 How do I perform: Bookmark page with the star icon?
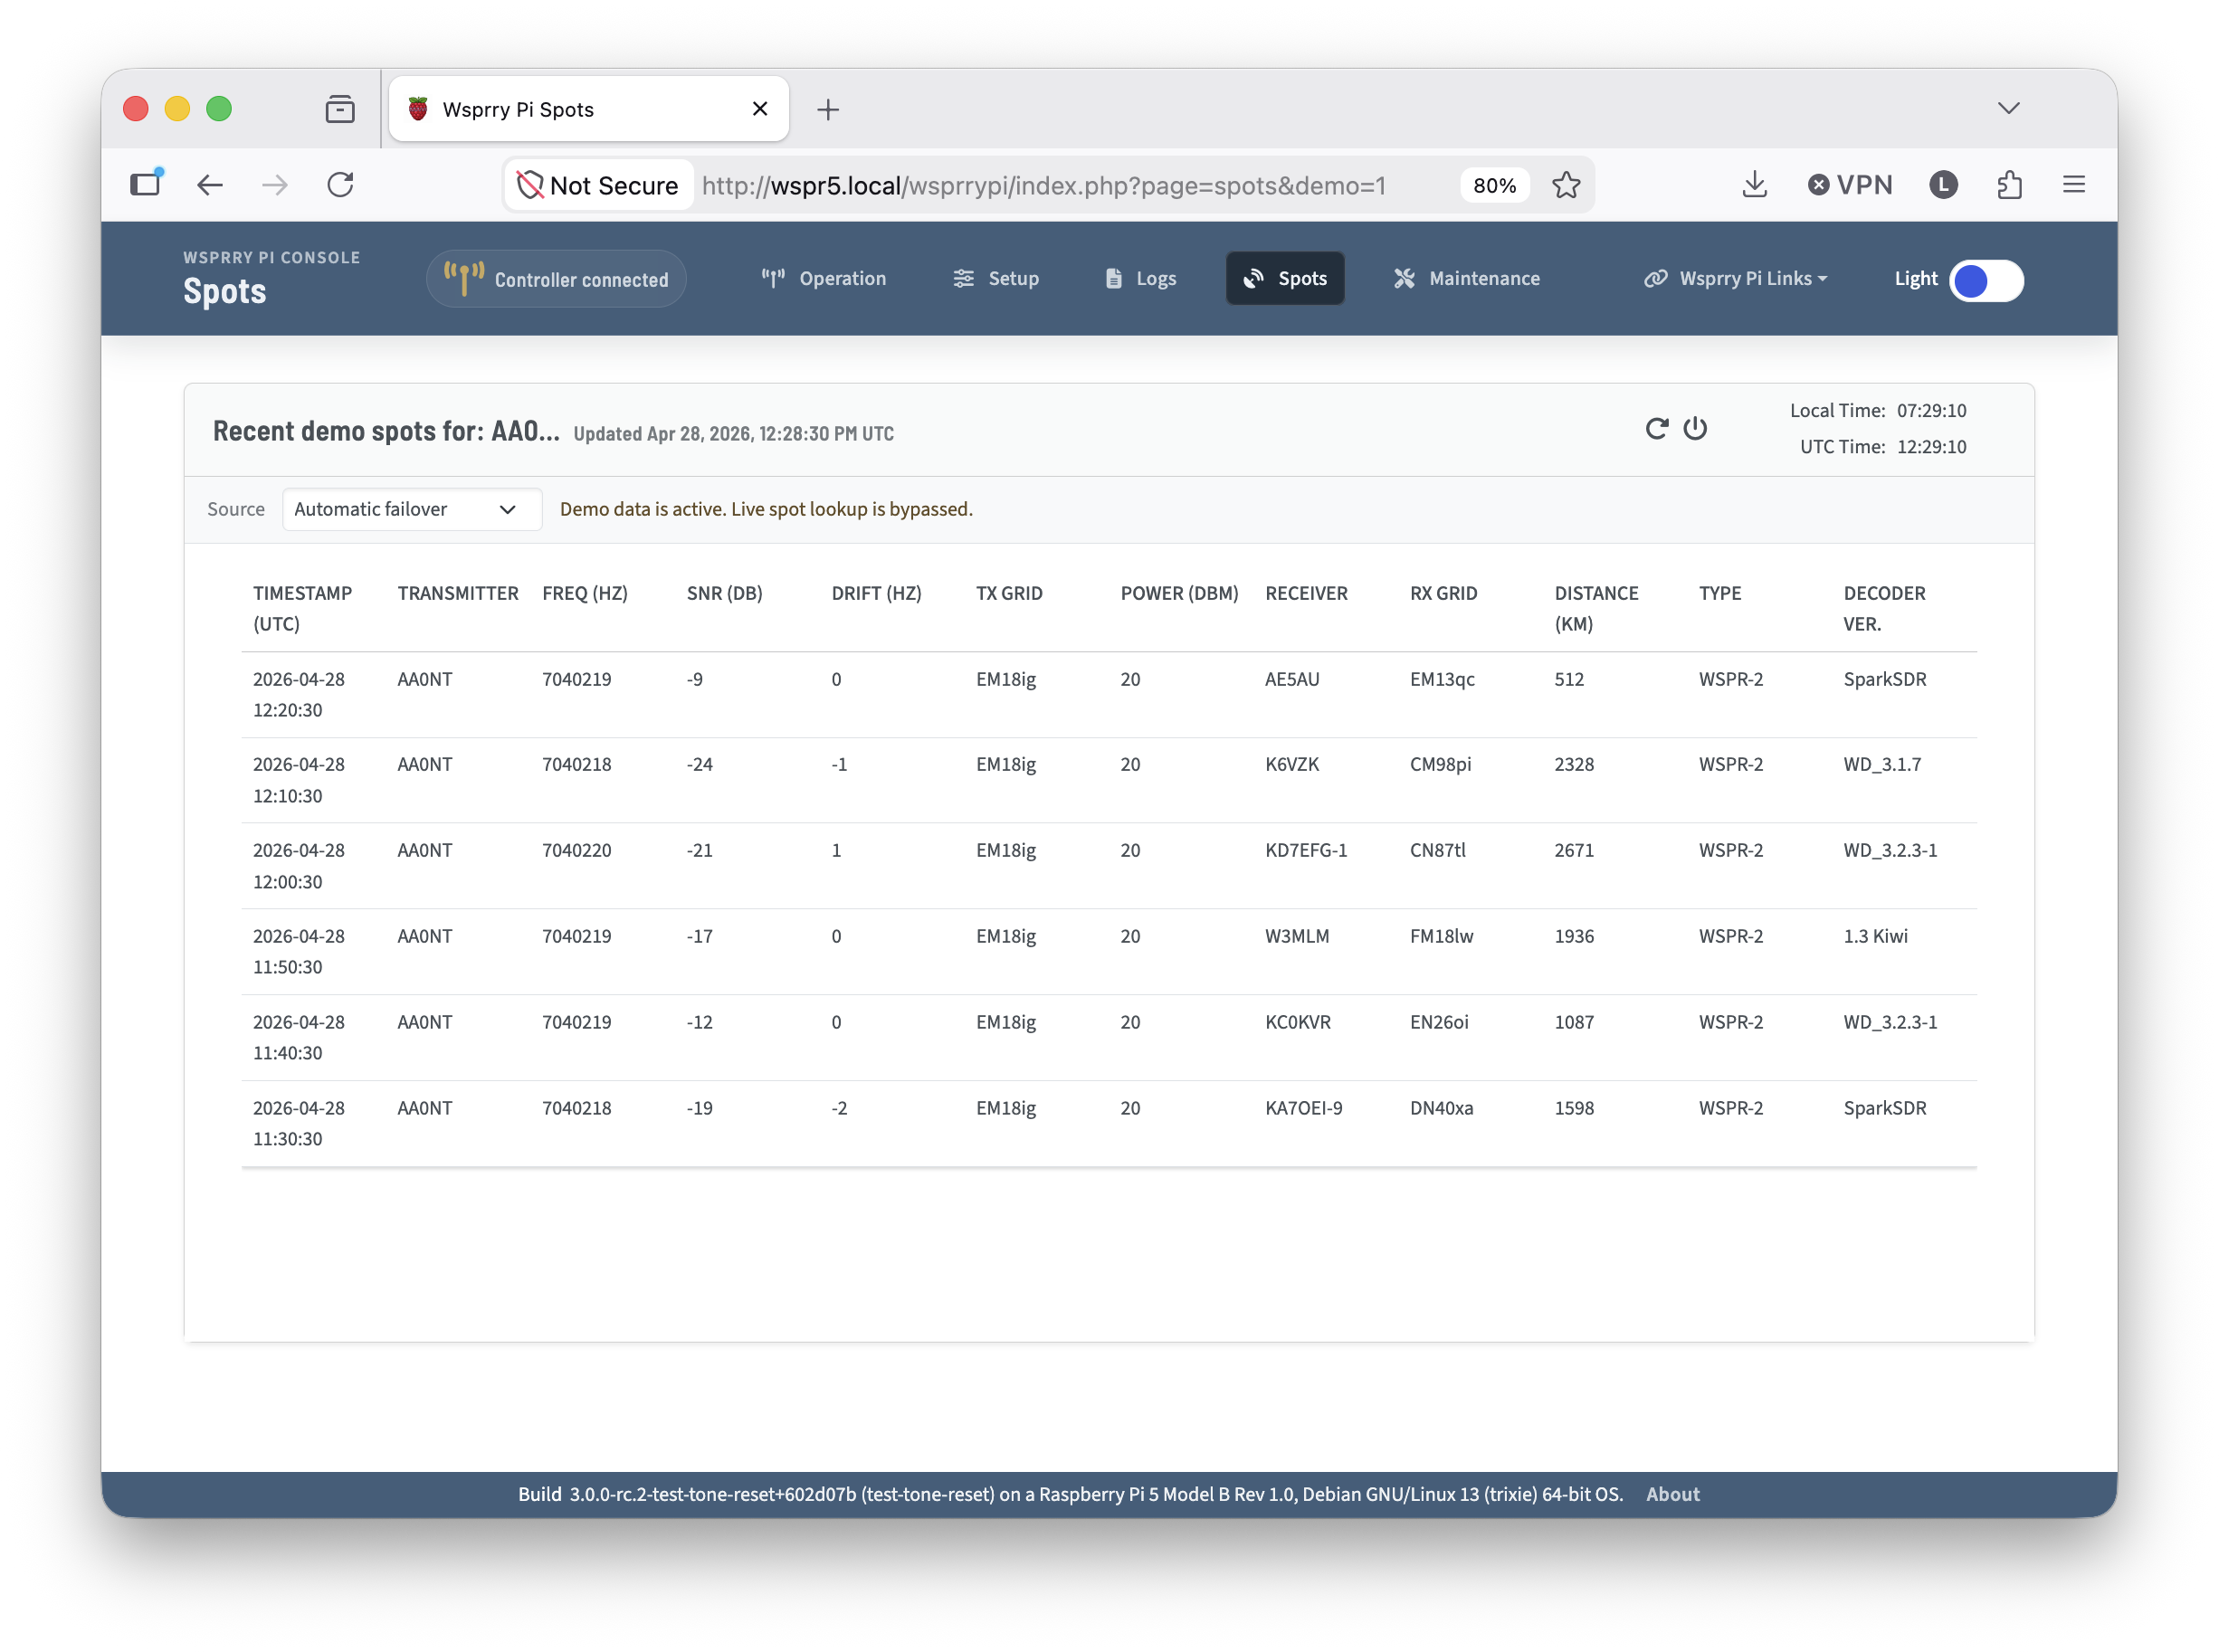(x=1566, y=185)
